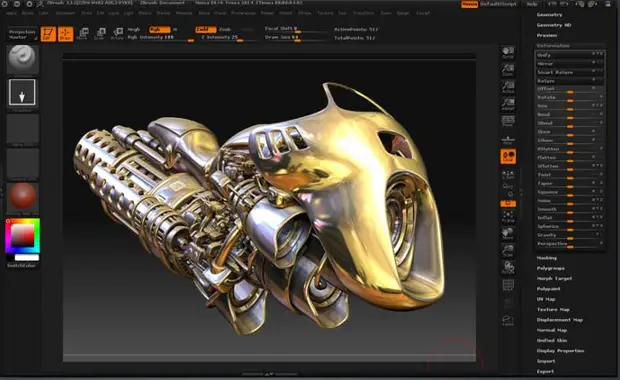Viewport: 620px width, 380px height.
Task: Expand the Masking subpalette
Action: click(546, 258)
